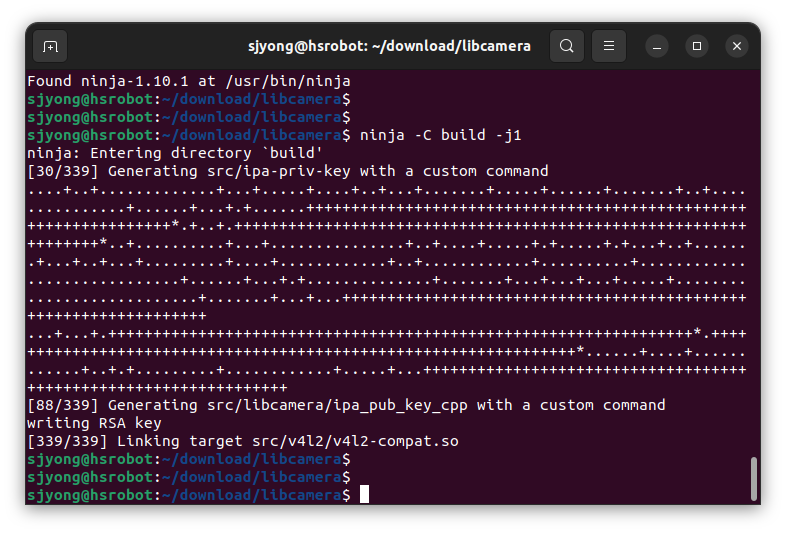Click the 'writing RSA key' line

pos(94,423)
